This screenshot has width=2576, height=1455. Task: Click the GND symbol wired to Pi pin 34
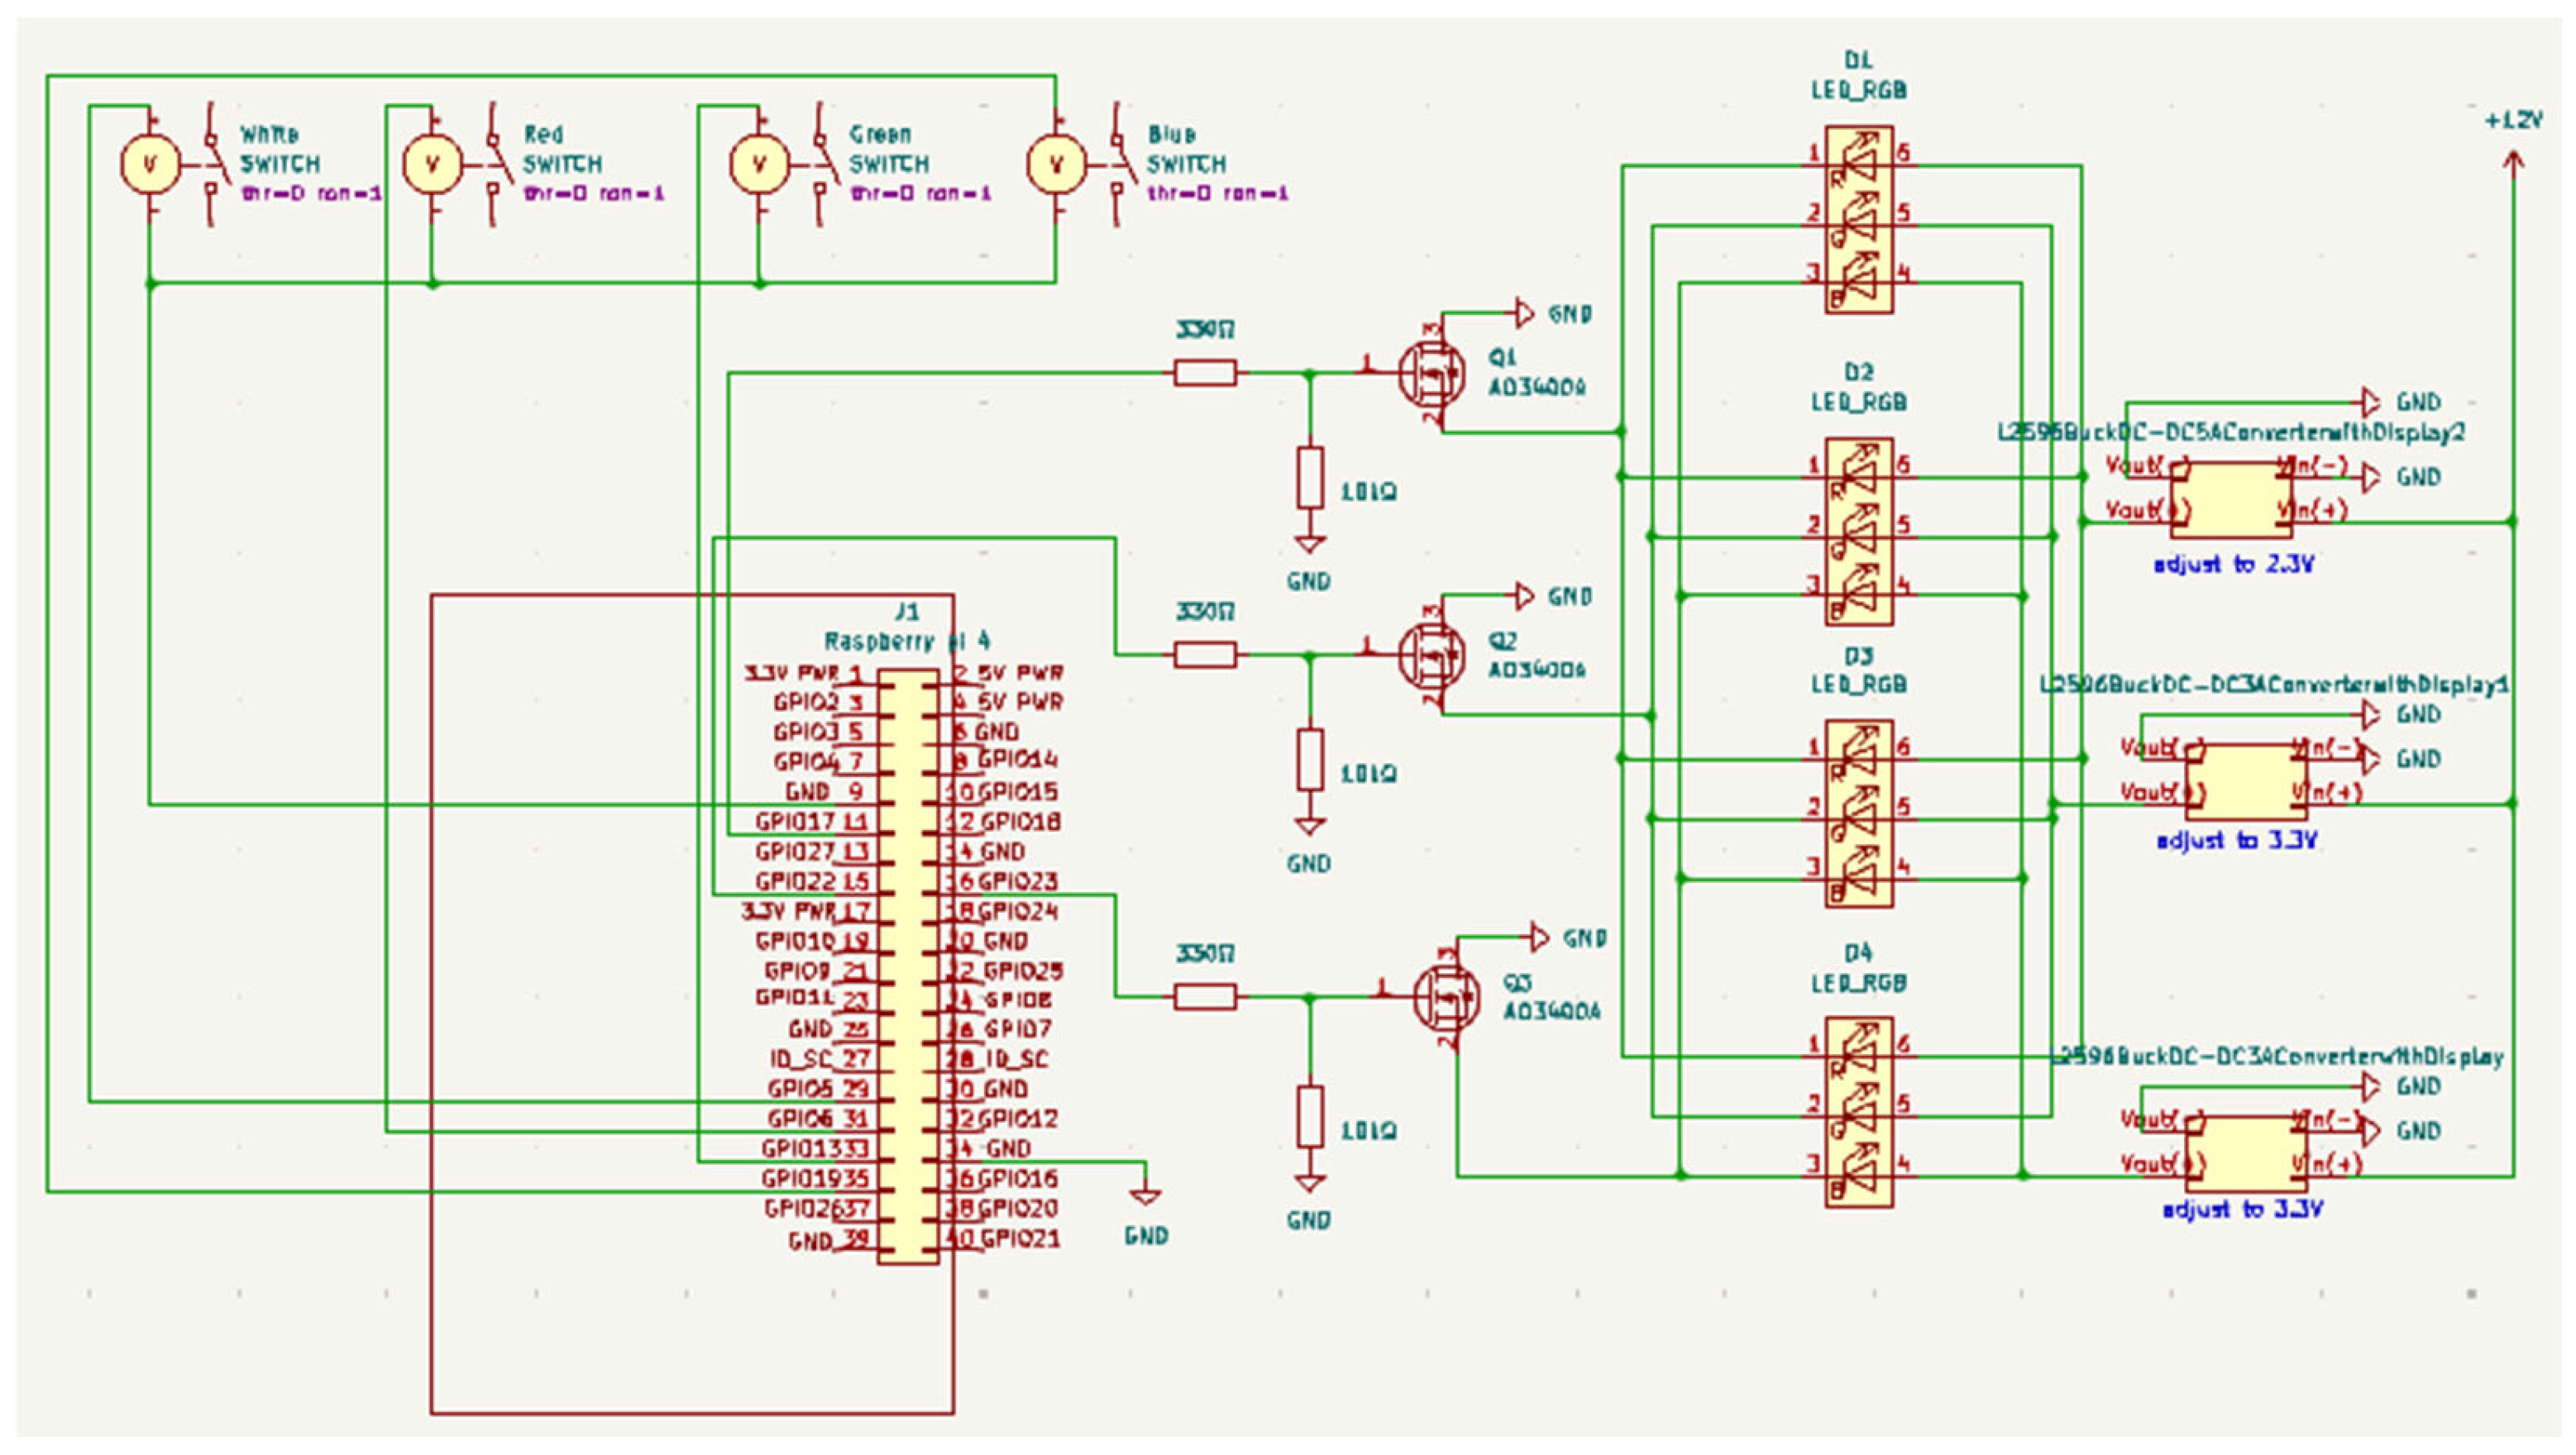coord(1146,1197)
